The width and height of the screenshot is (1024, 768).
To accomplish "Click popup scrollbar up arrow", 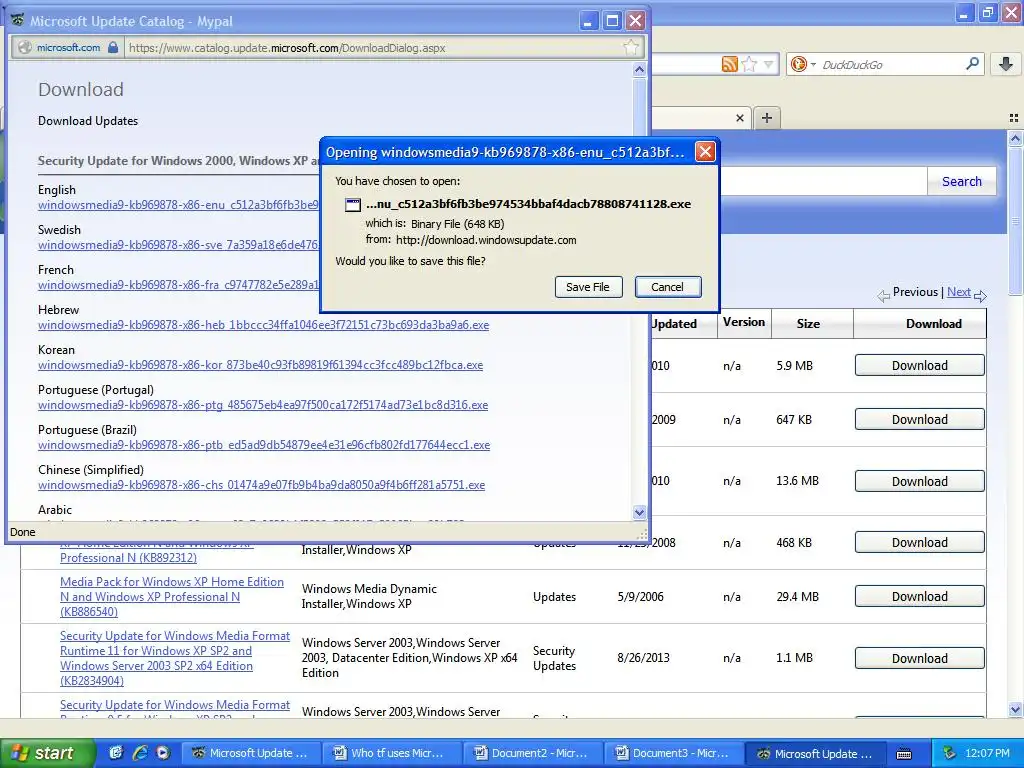I will click(639, 69).
